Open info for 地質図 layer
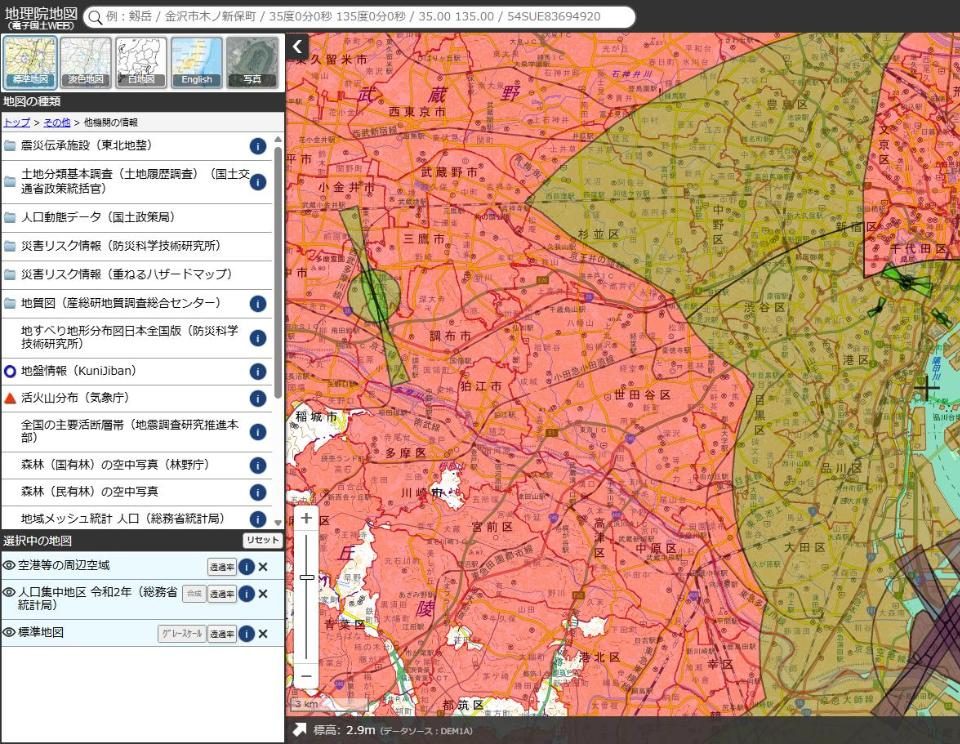The image size is (960, 744). tap(258, 304)
